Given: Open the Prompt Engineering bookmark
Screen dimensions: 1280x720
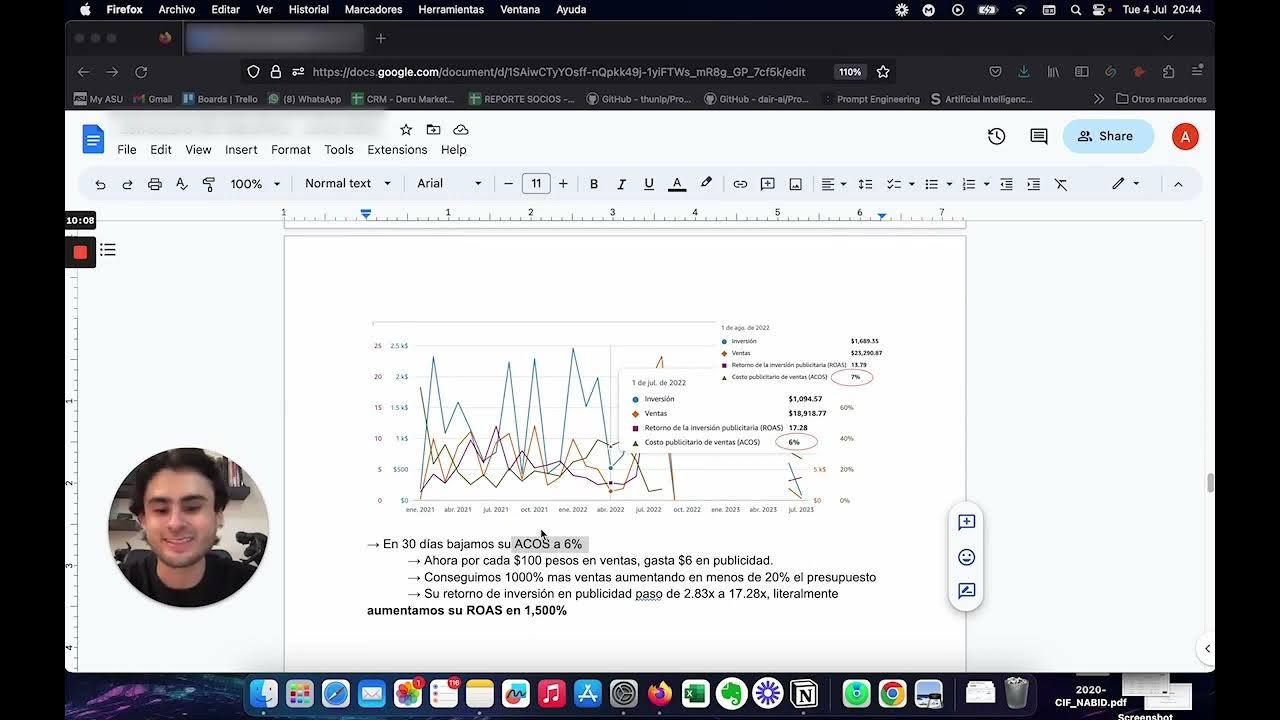Looking at the screenshot, I should coord(870,99).
